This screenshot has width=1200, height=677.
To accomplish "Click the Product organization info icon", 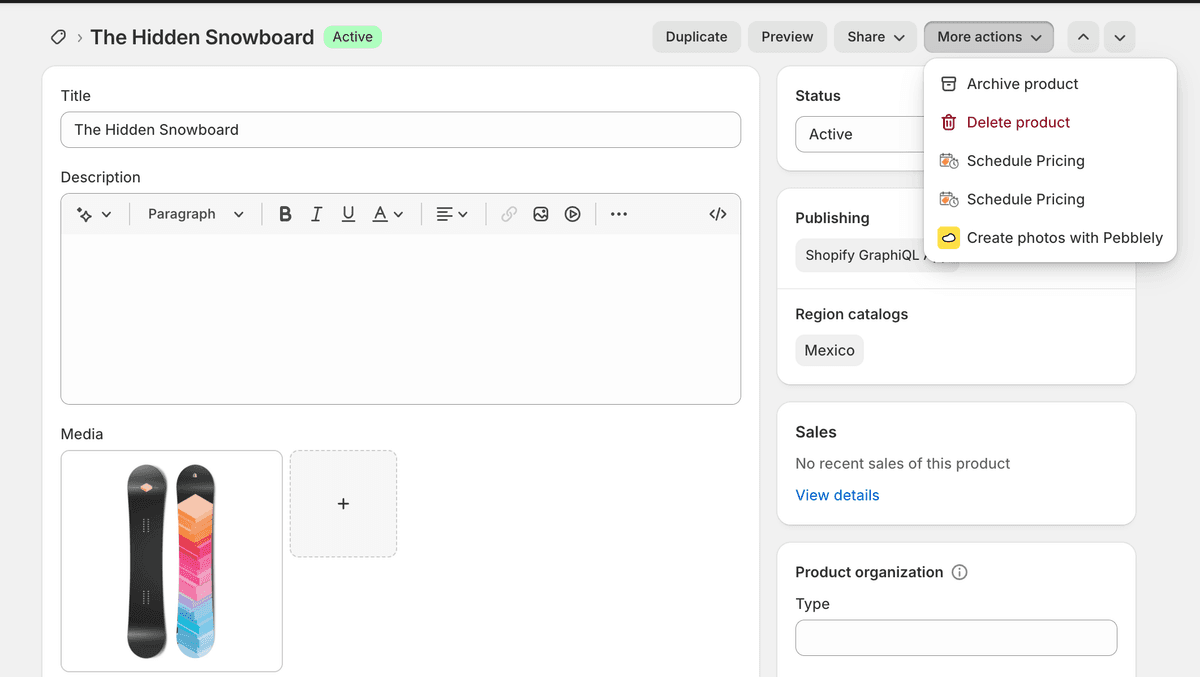I will pos(960,572).
